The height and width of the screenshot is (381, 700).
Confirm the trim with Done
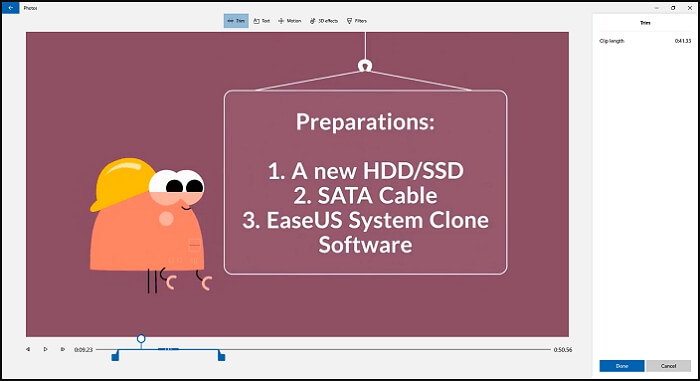click(x=622, y=366)
